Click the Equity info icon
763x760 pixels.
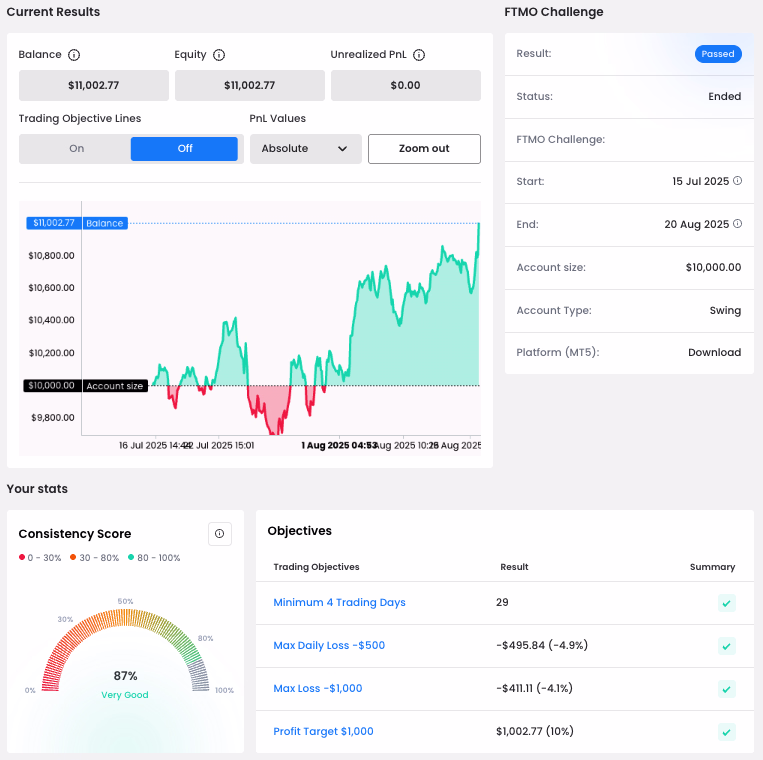[x=219, y=55]
